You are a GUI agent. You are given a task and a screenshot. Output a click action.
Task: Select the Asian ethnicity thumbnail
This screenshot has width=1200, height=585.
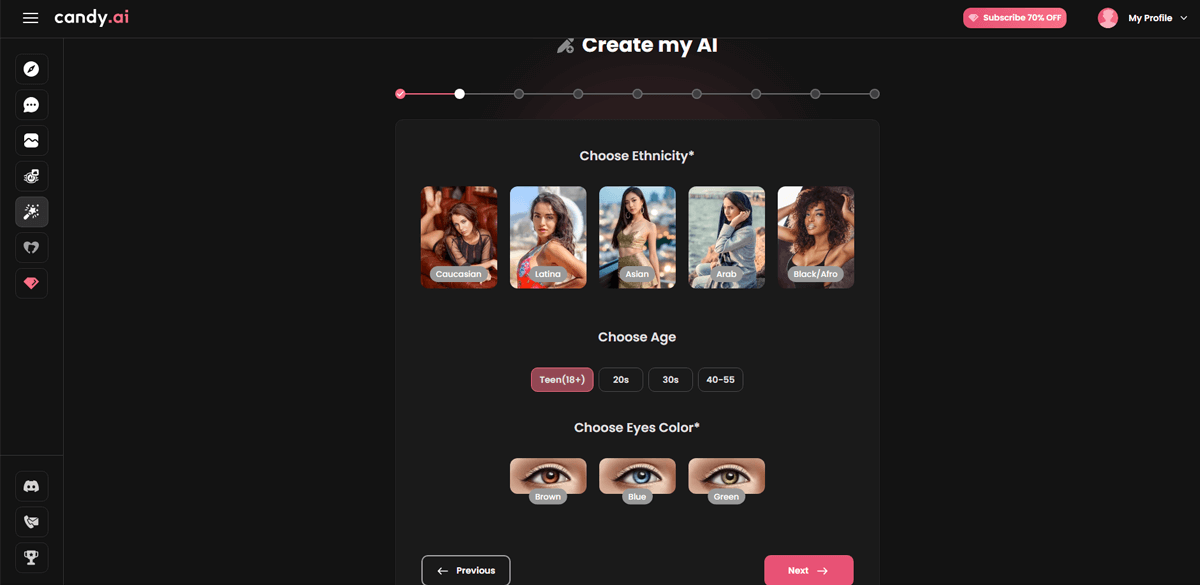(637, 237)
